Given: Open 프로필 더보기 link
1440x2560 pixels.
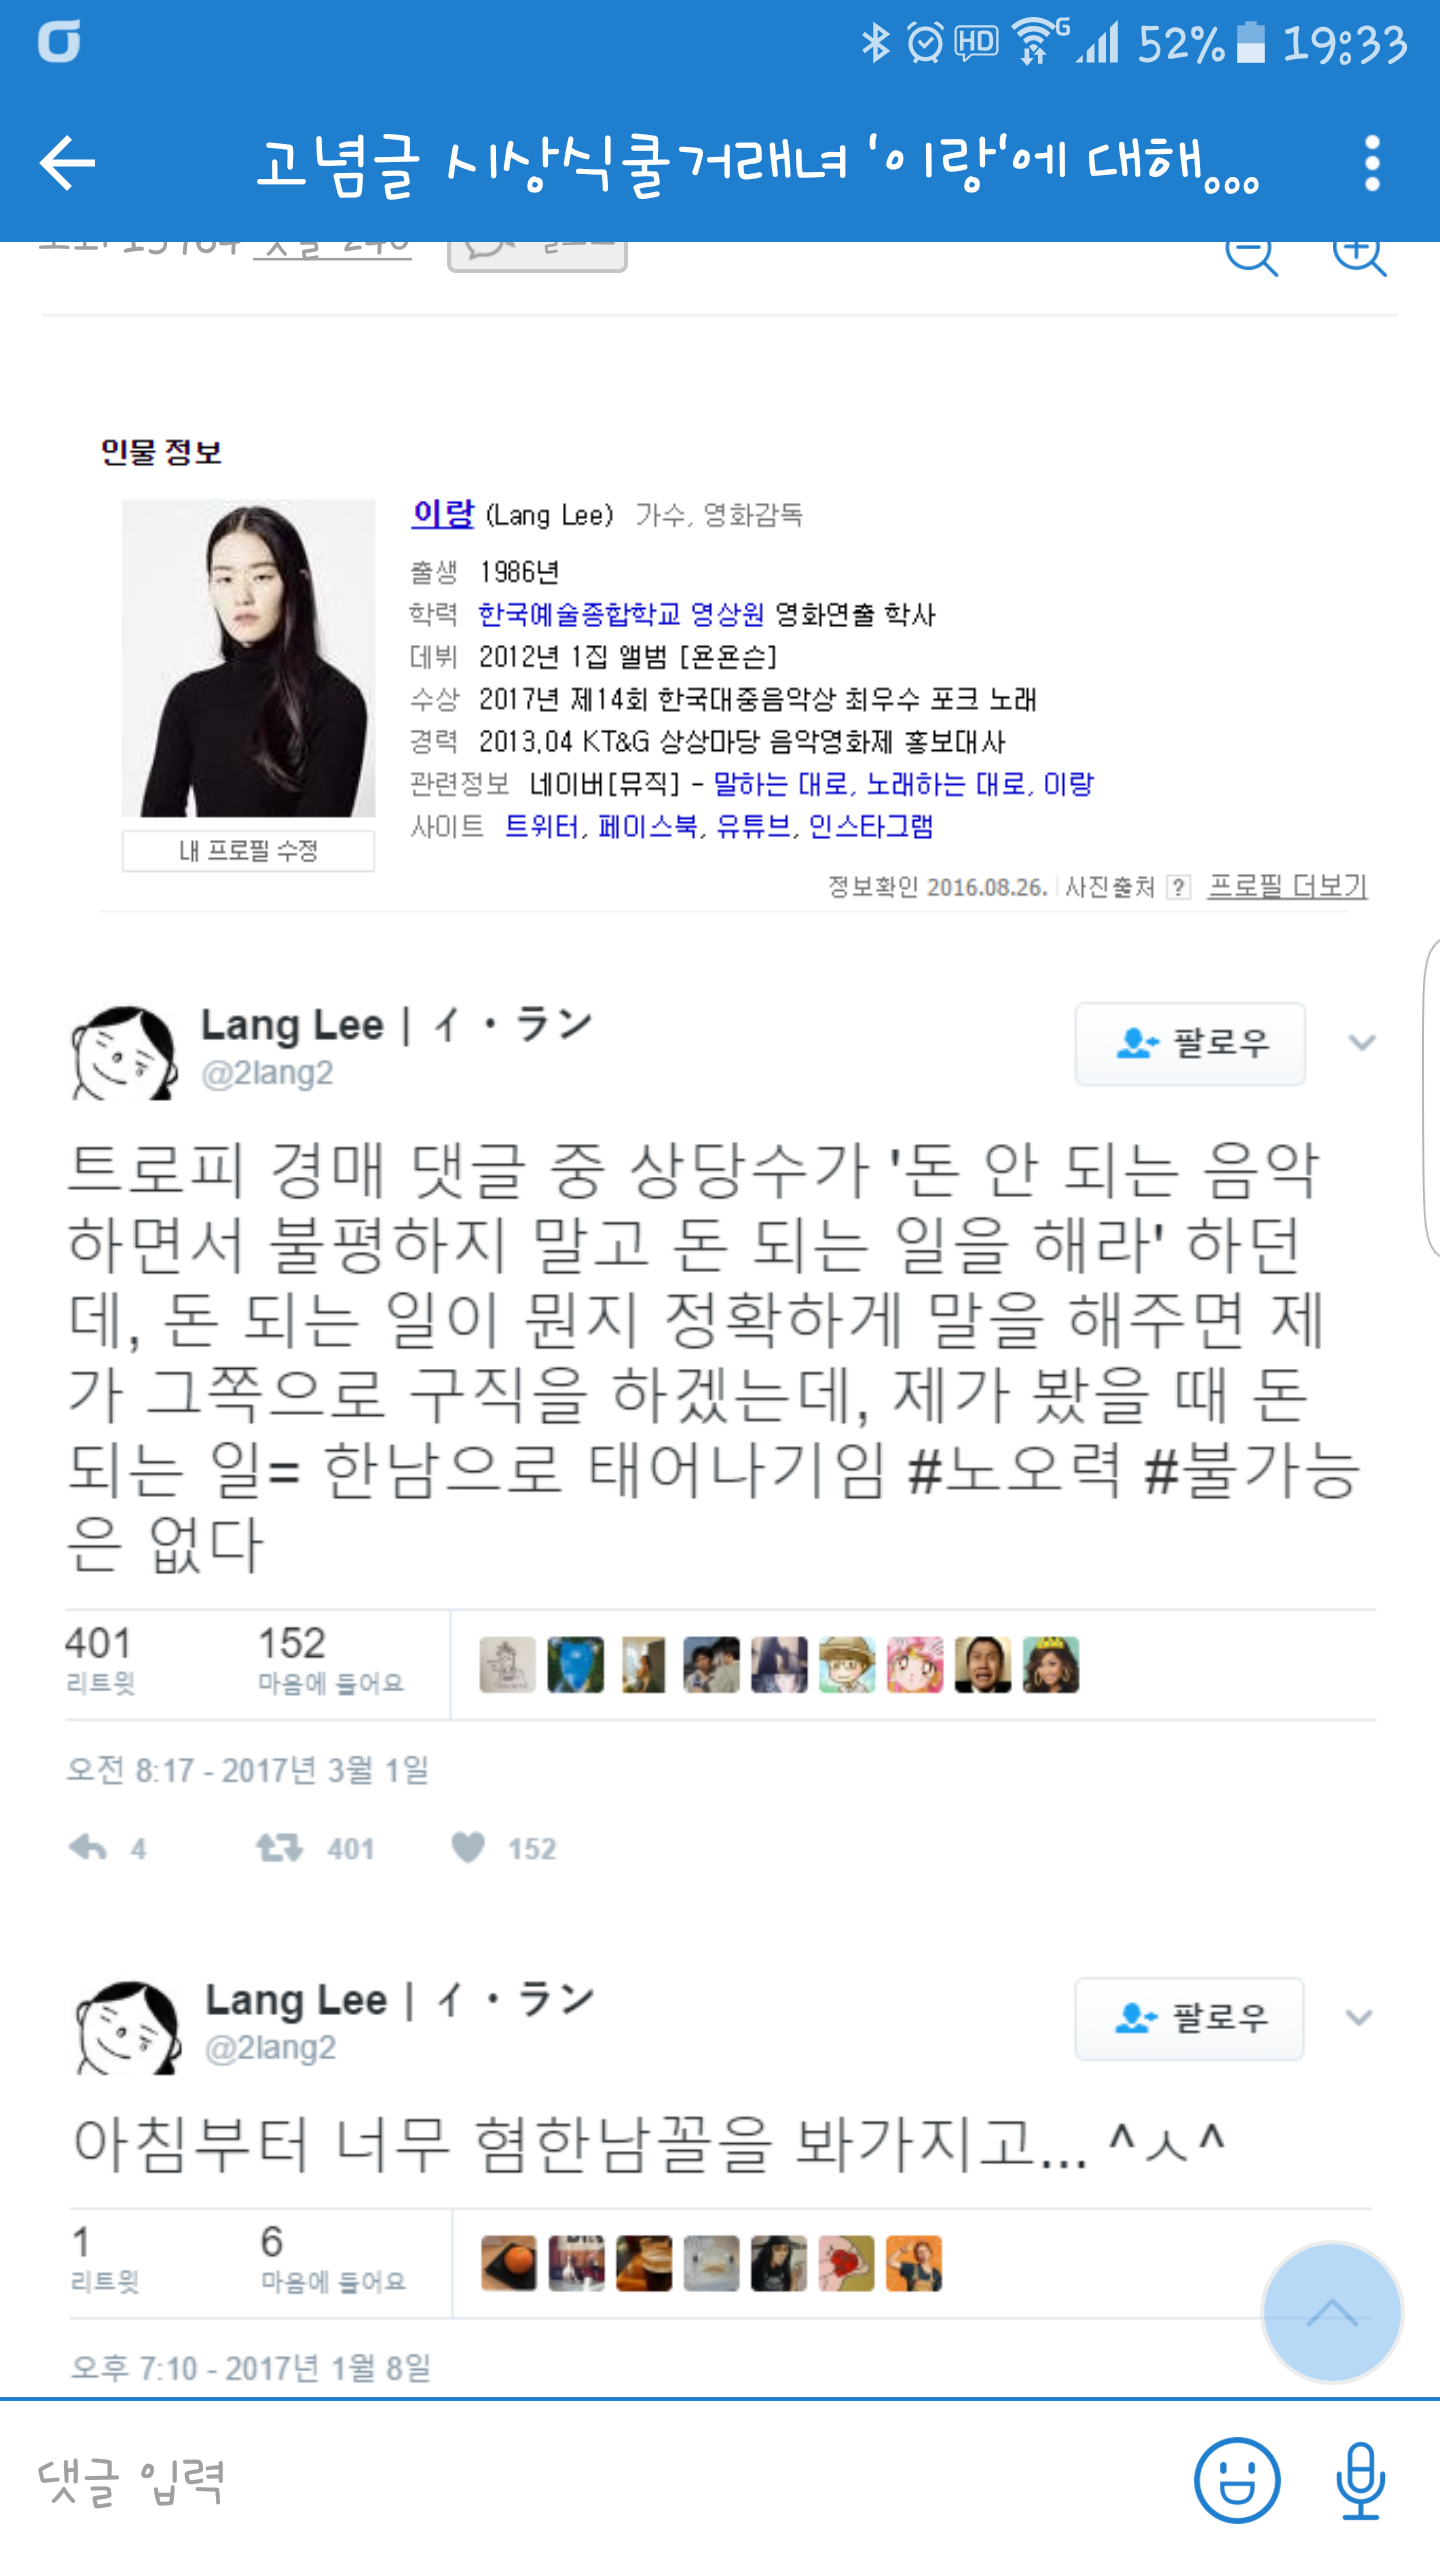Looking at the screenshot, I should click(x=1287, y=886).
